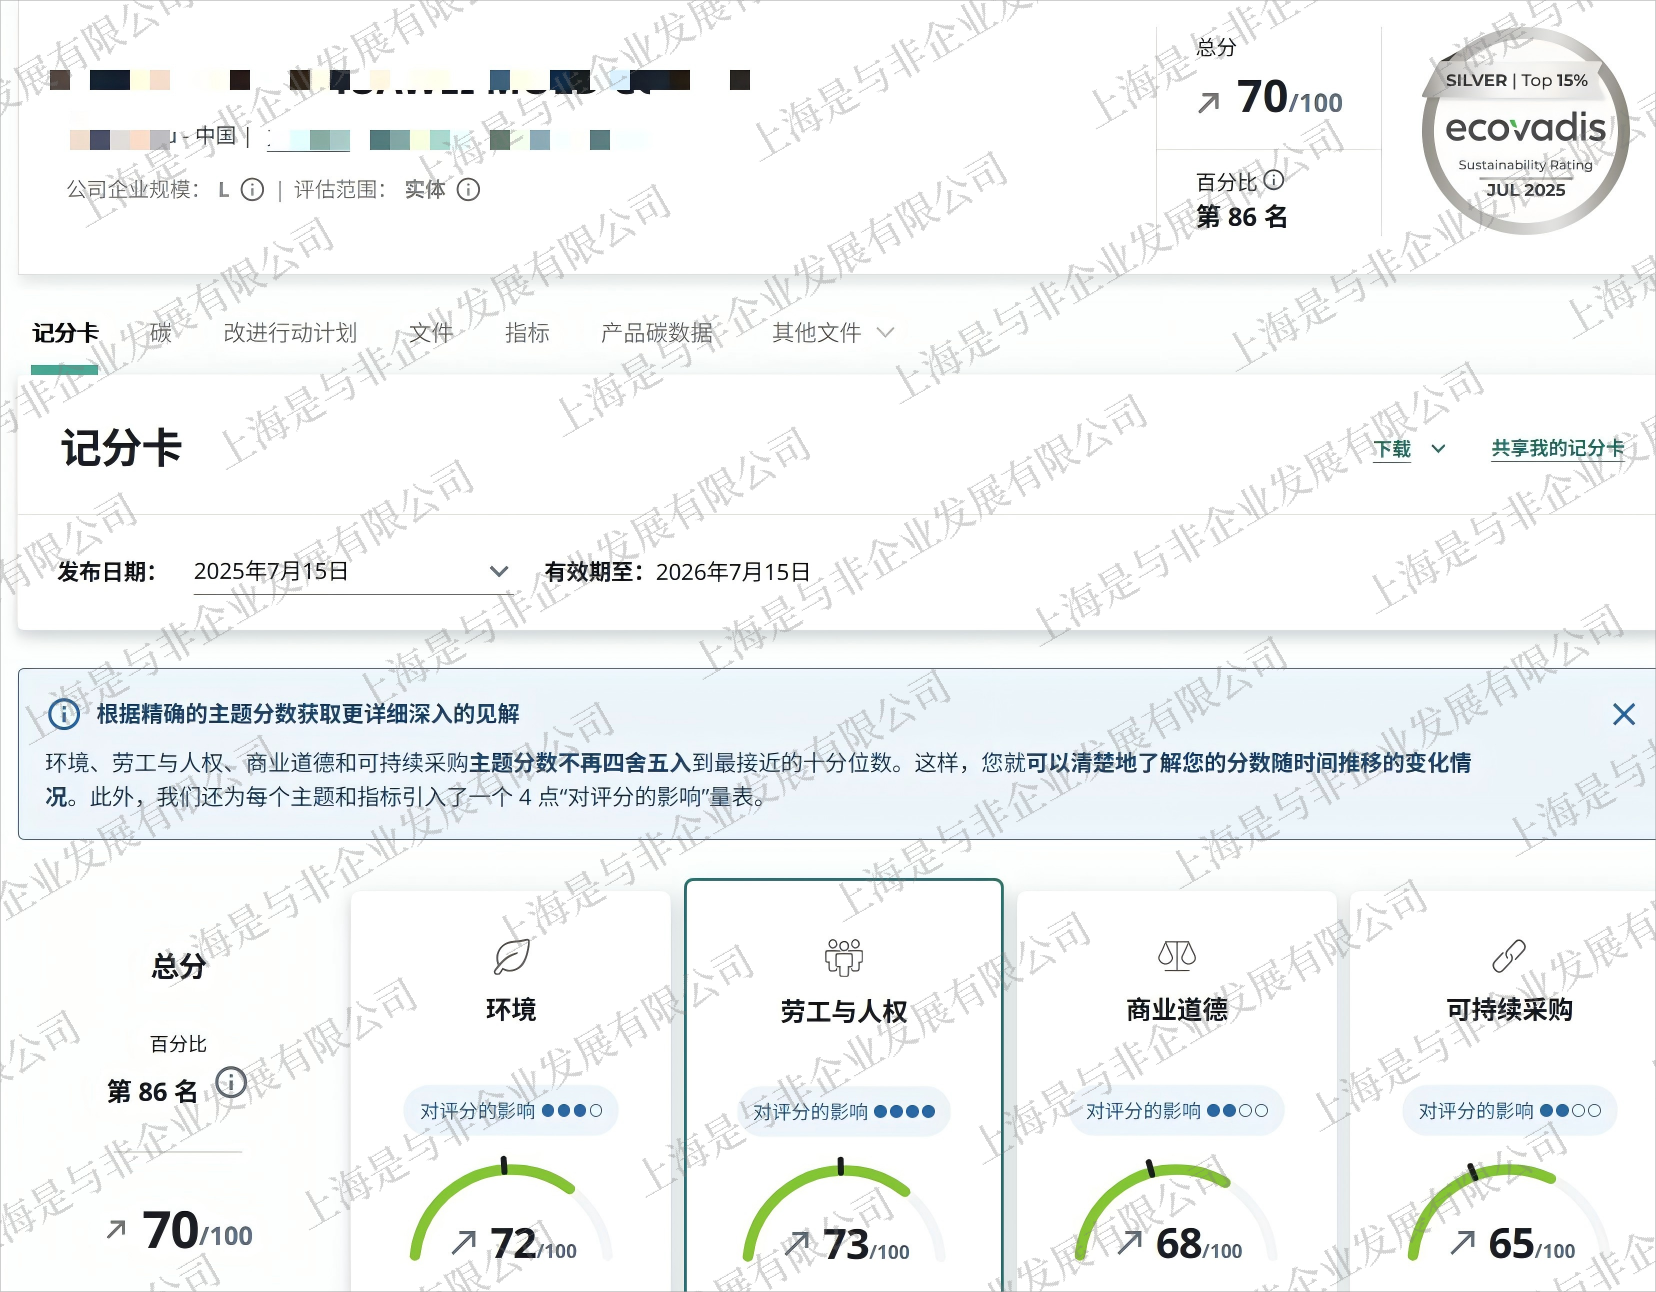Image resolution: width=1656 pixels, height=1292 pixels.
Task: Switch to the 指标 tab
Action: tap(527, 333)
